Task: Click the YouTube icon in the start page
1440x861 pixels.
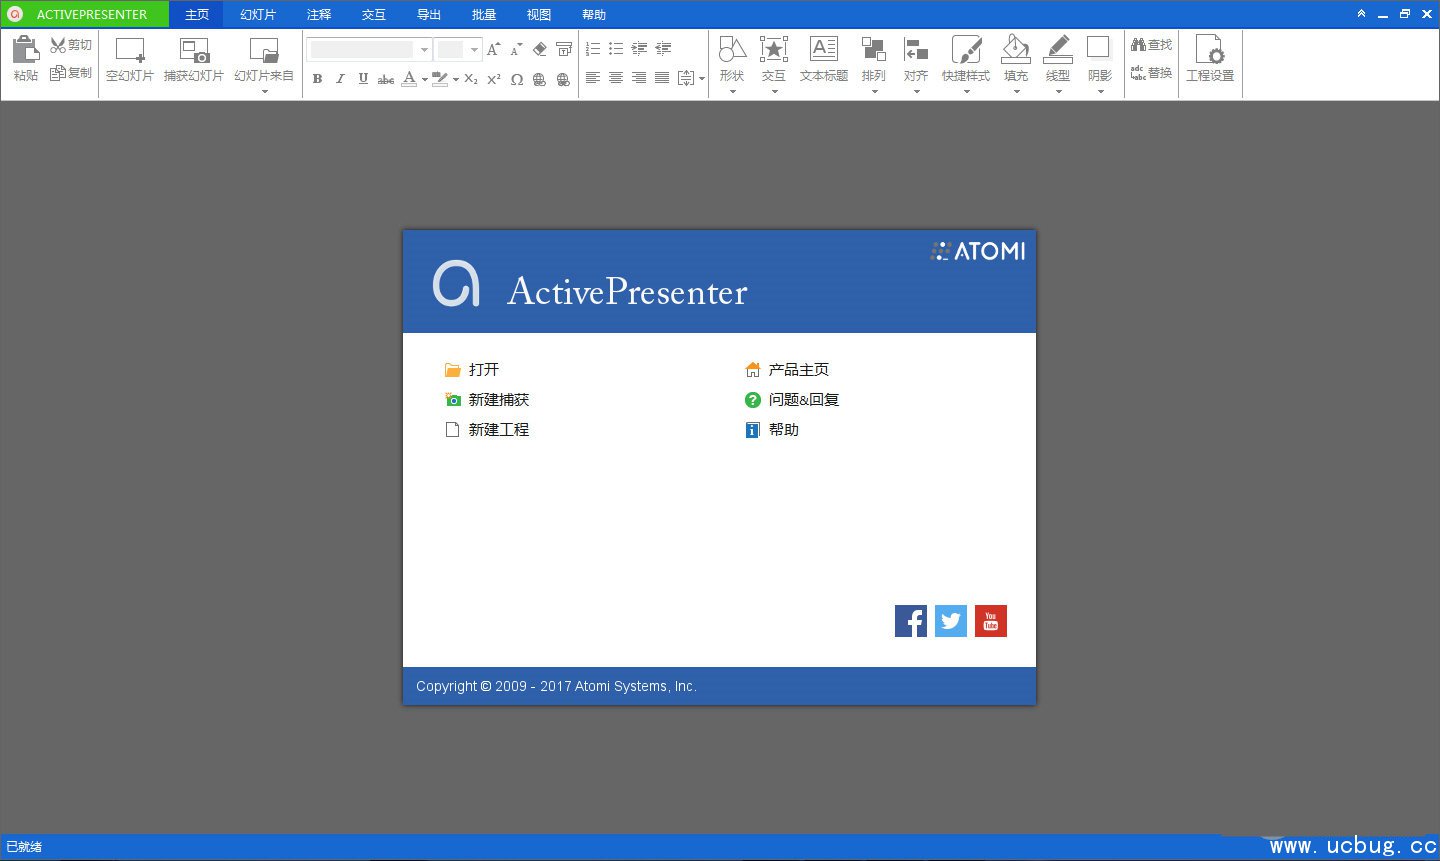Action: 990,621
